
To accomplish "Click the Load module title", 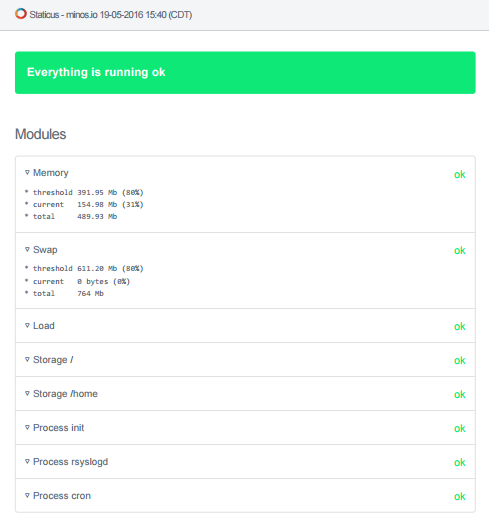I will click(44, 326).
